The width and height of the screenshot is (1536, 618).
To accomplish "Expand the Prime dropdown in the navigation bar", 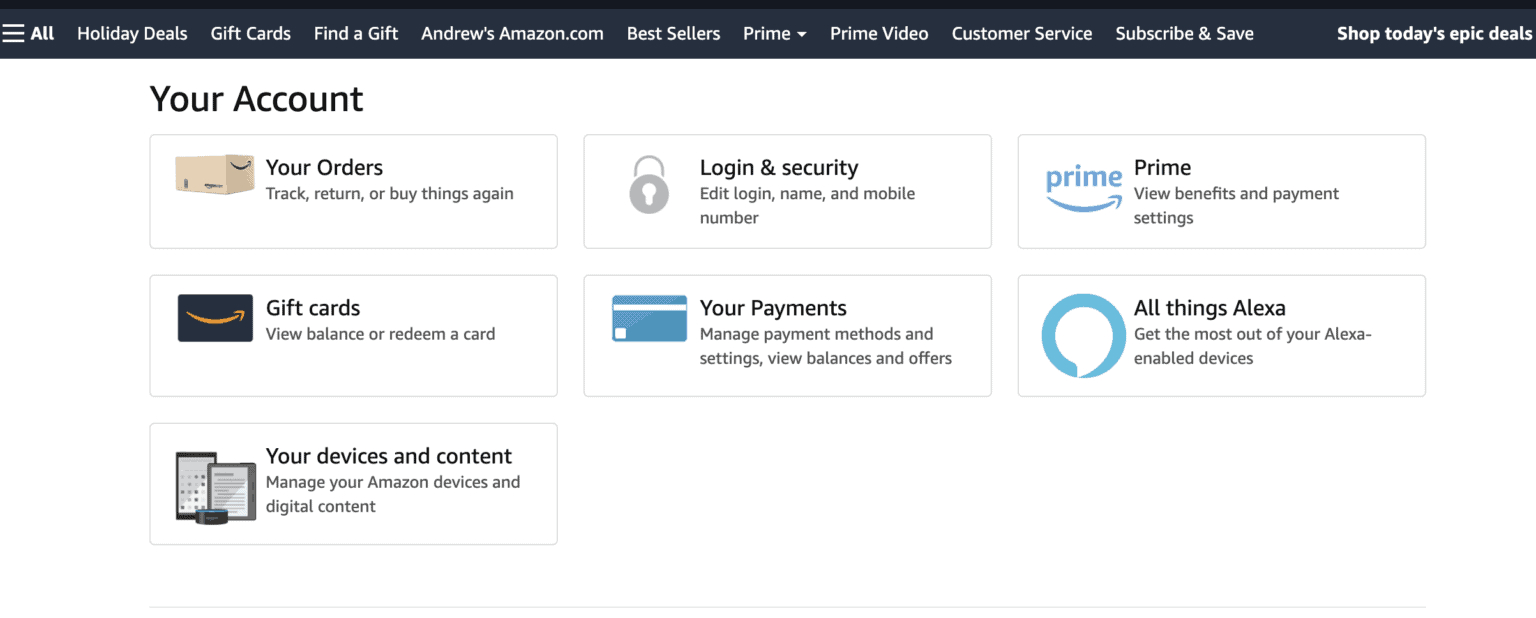I will coord(774,33).
